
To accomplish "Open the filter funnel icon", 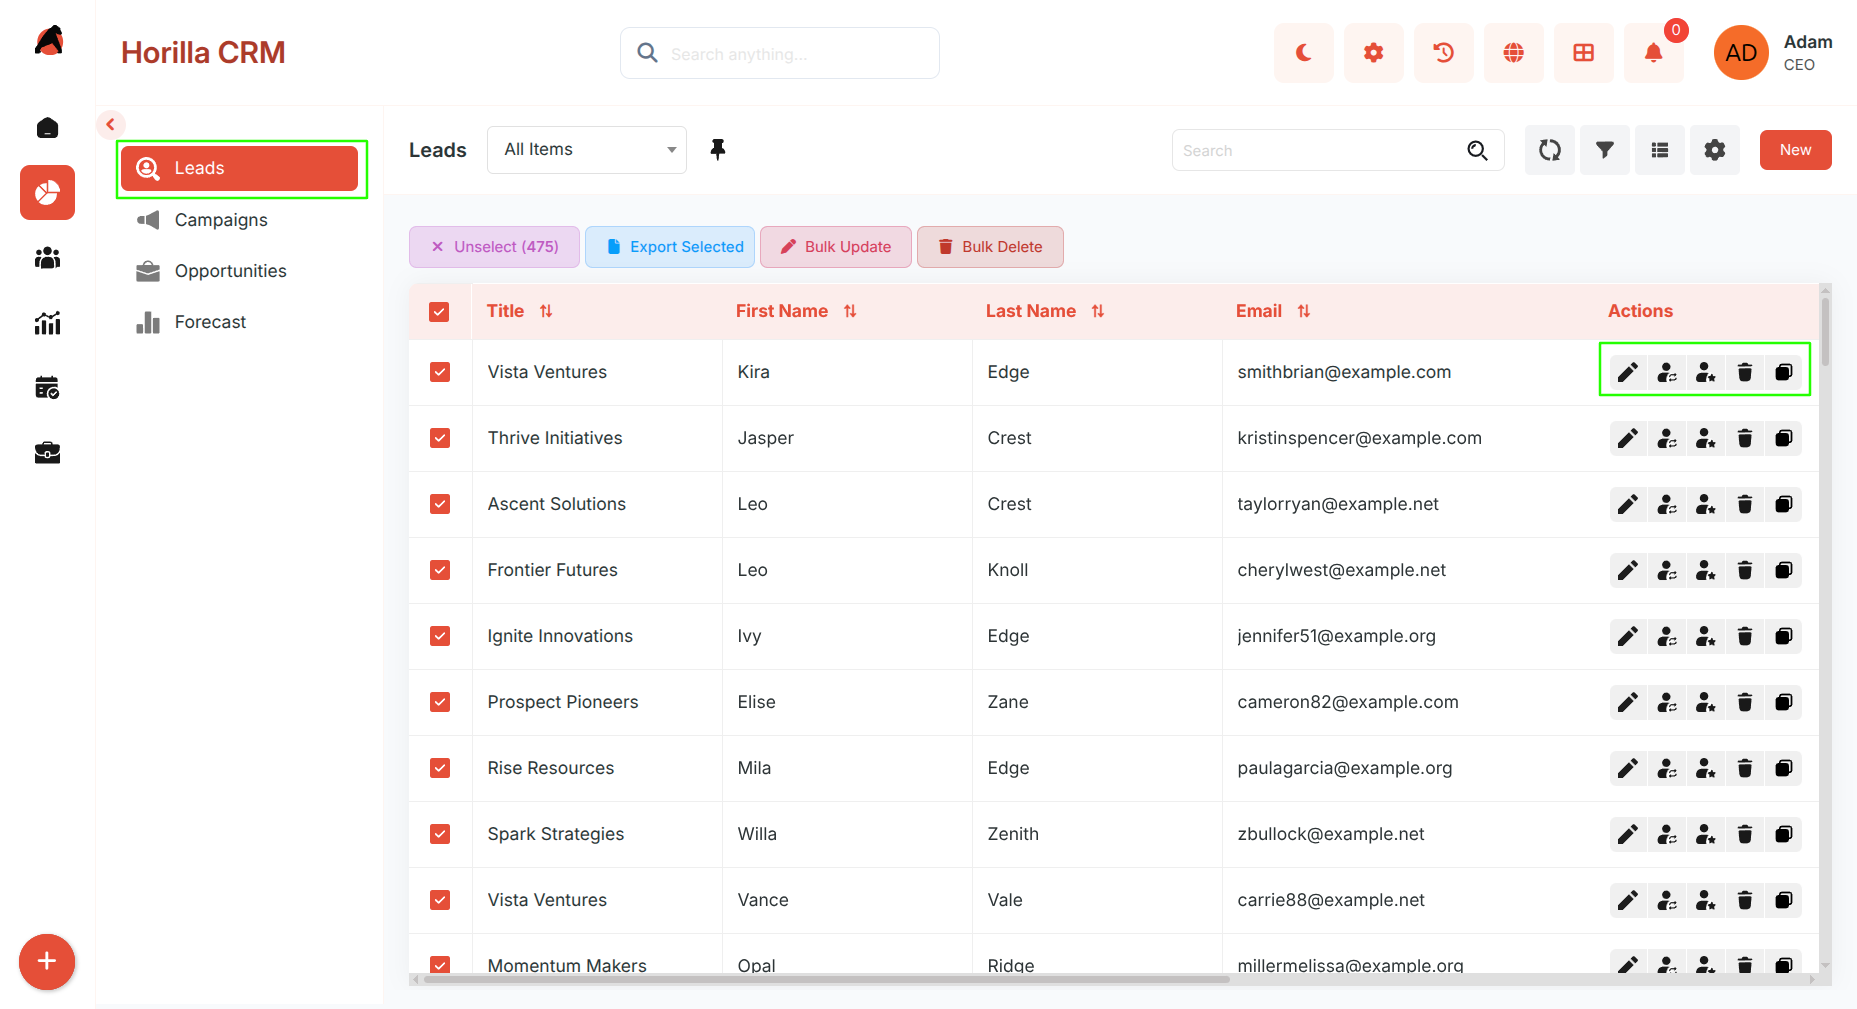I will point(1604,150).
